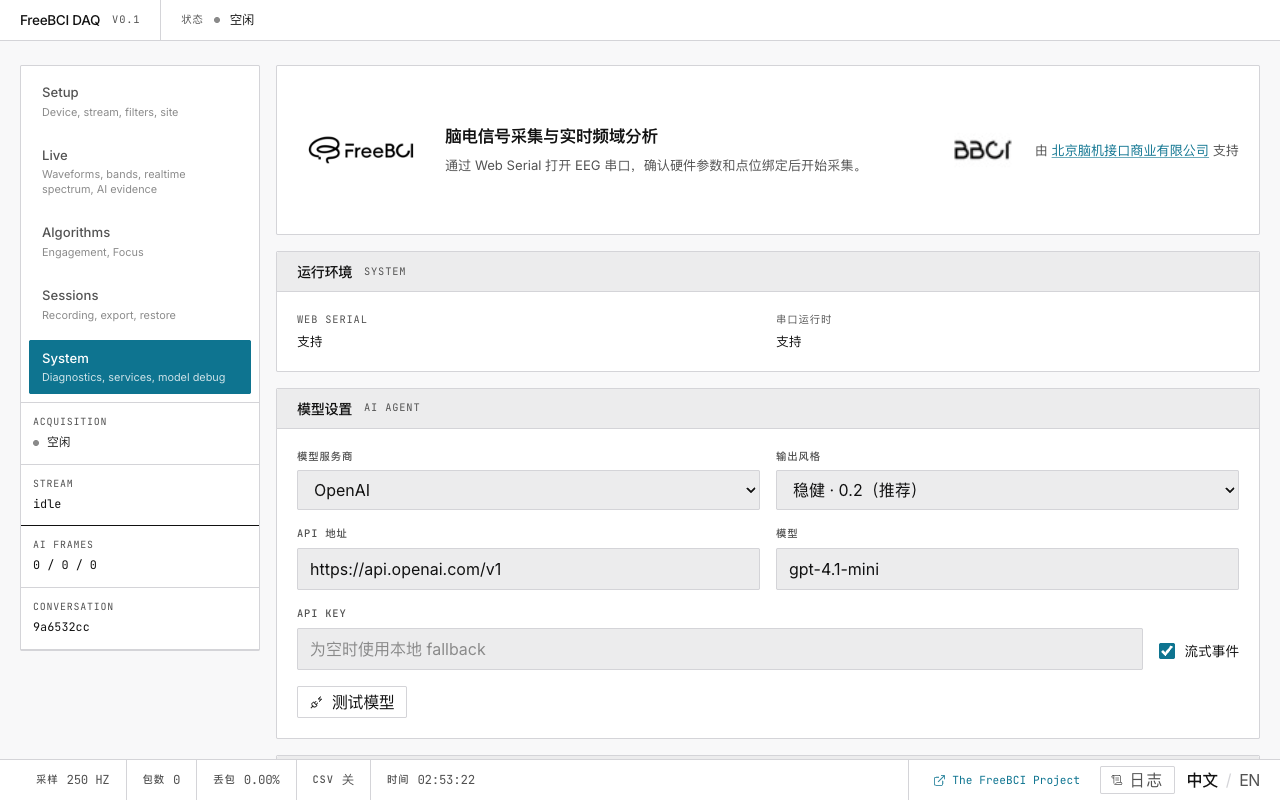The height and width of the screenshot is (800, 1280).
Task: Open the 日志 log panel button
Action: (x=1137, y=780)
